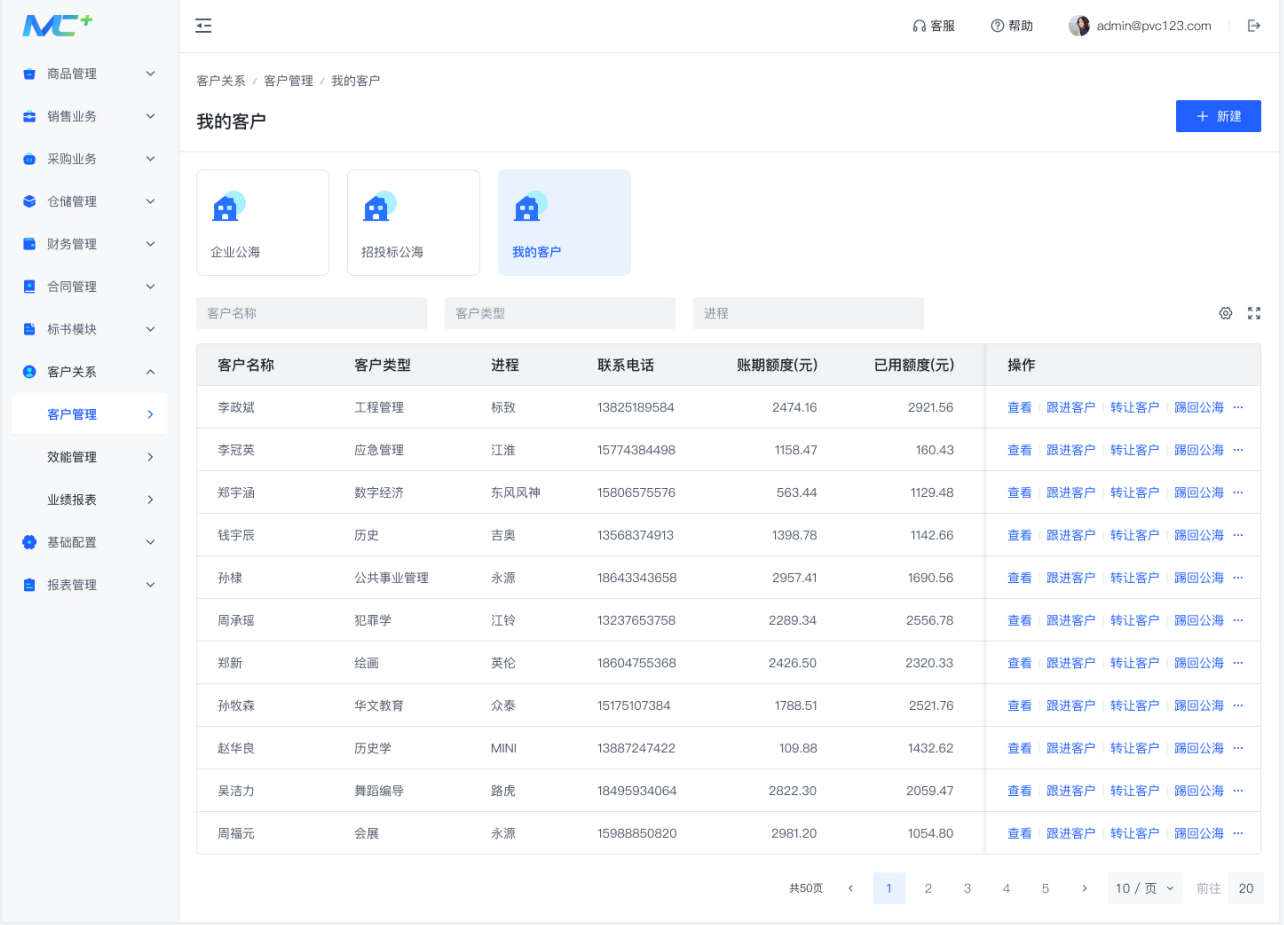Go to page 3 in pagination
This screenshot has height=925, width=1284.
pyautogui.click(x=967, y=888)
